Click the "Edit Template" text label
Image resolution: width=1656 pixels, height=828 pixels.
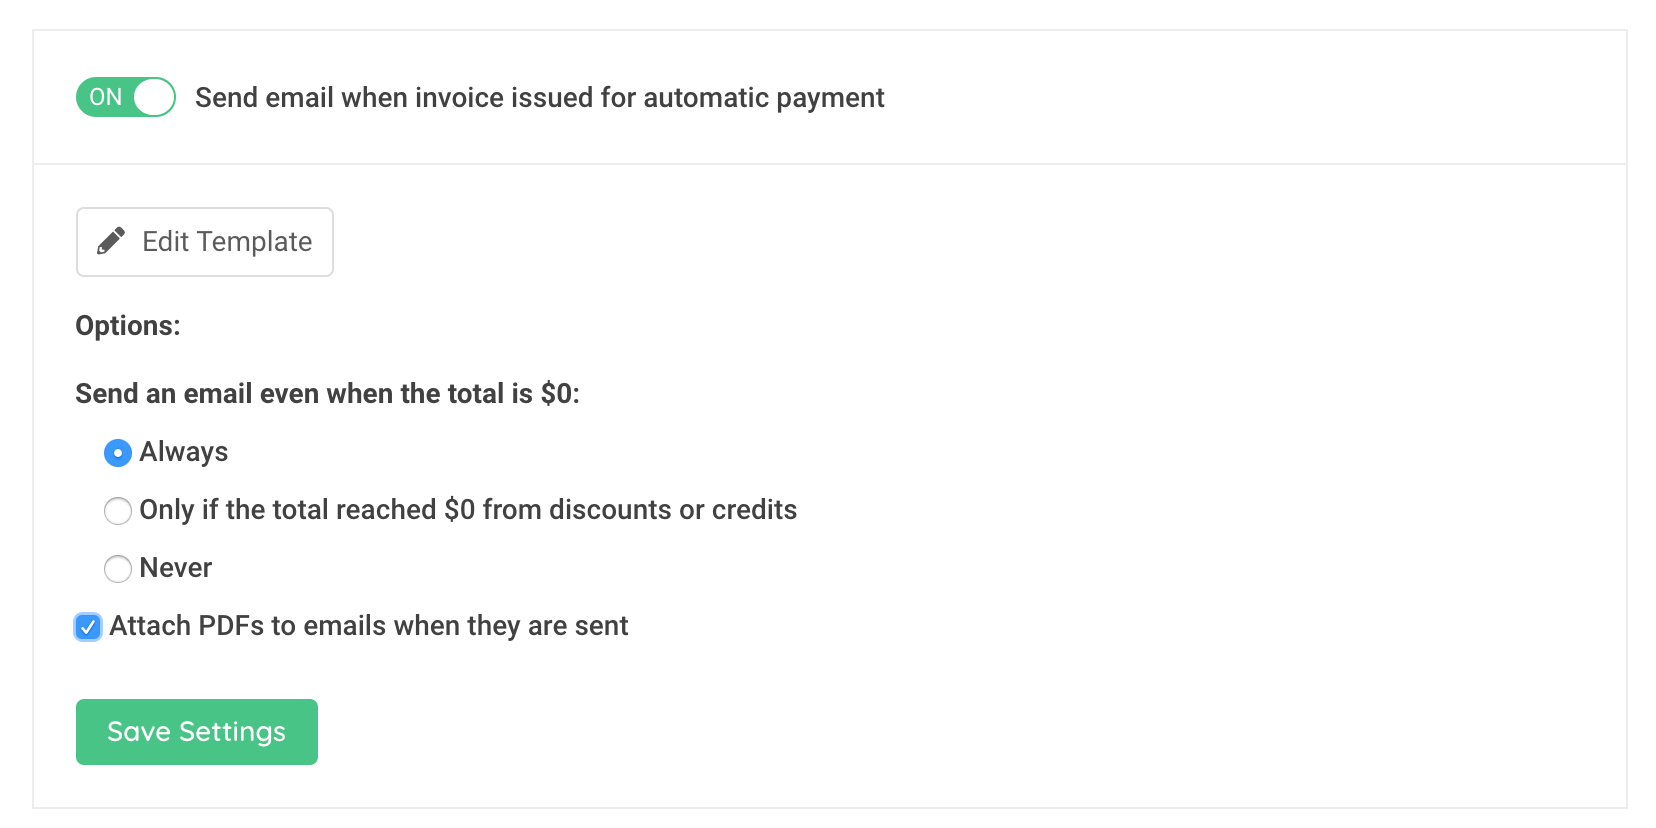coord(227,242)
